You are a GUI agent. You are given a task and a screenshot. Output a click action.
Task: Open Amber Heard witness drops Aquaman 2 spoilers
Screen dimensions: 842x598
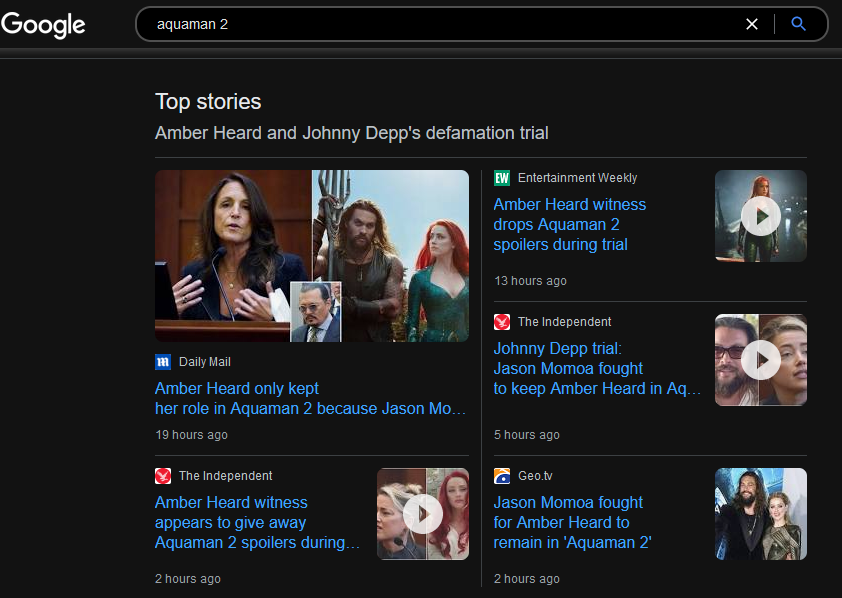point(570,224)
